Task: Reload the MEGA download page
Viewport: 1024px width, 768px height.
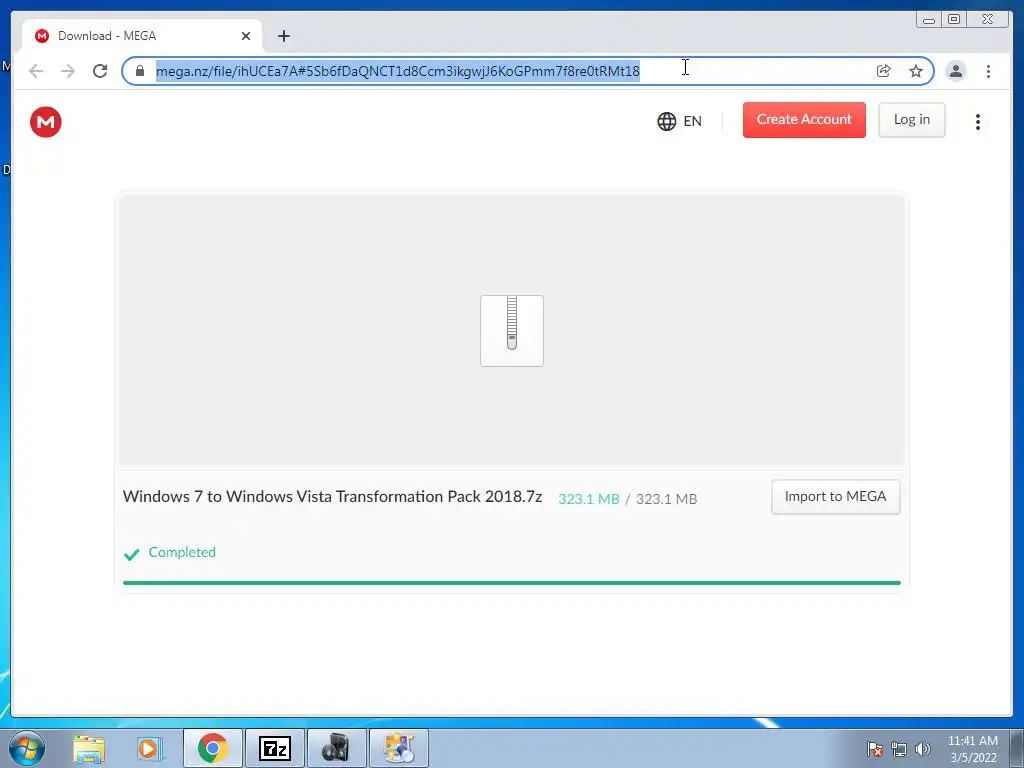Action: pyautogui.click(x=100, y=71)
